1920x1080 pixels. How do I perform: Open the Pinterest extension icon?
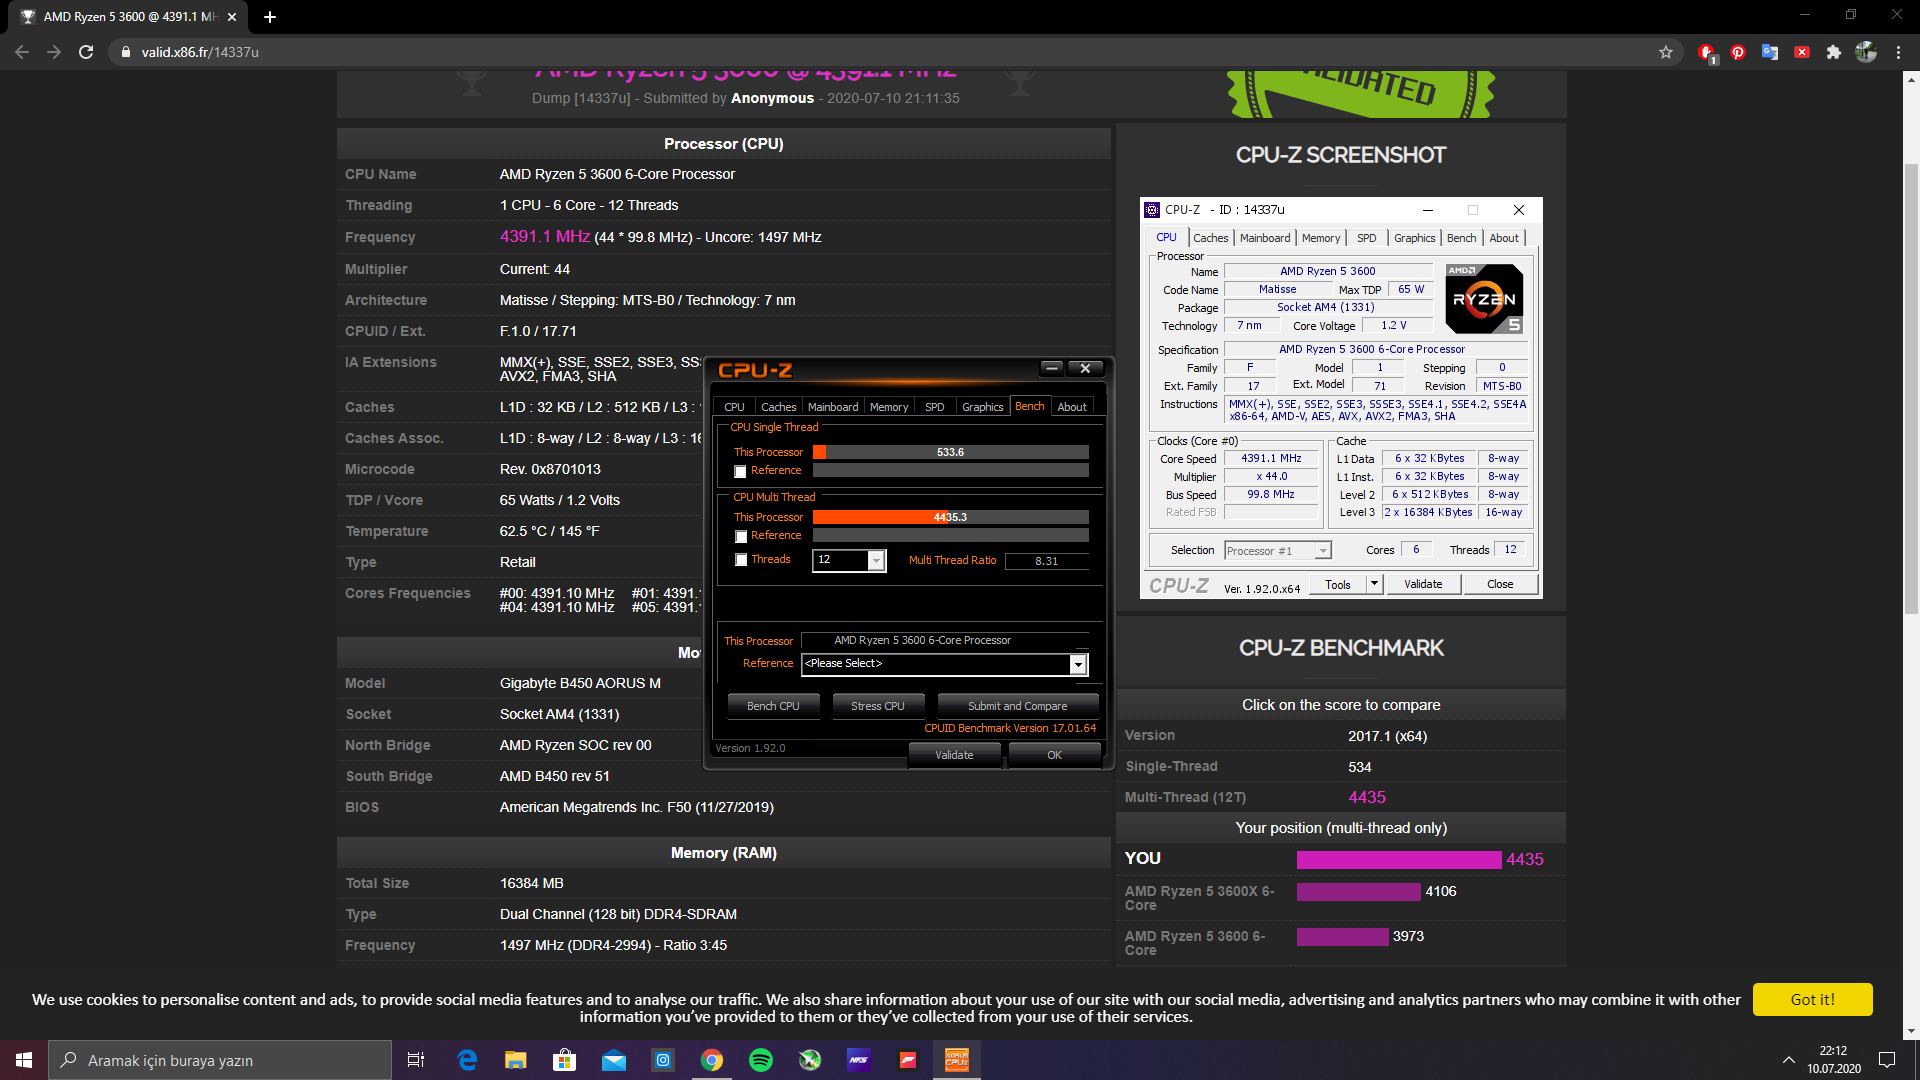click(1738, 52)
